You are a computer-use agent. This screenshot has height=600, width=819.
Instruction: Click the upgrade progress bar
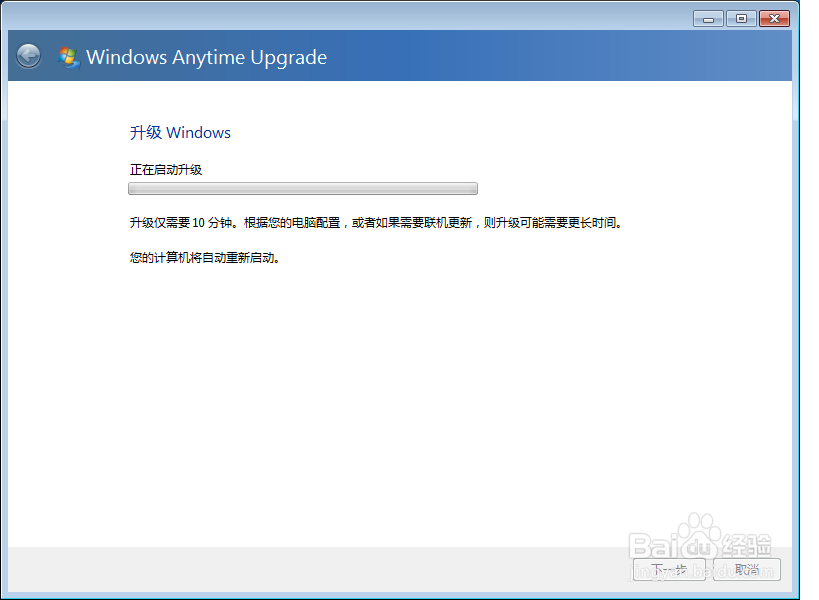pos(303,189)
